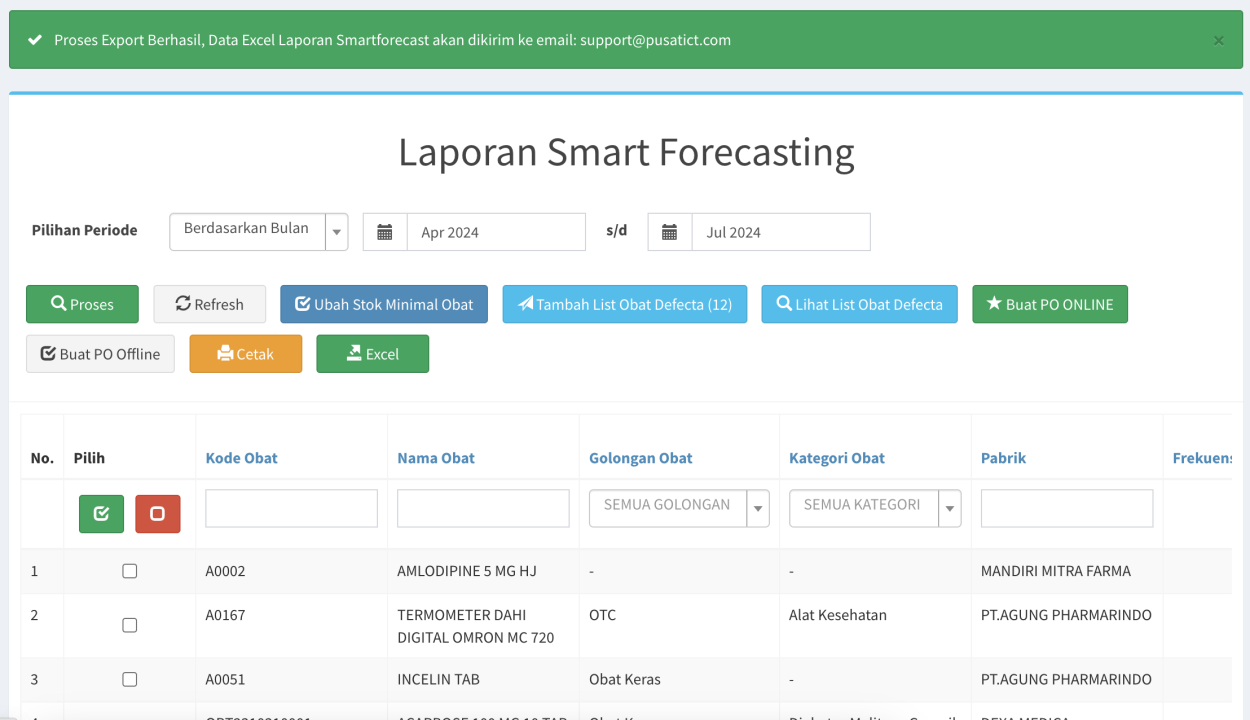Sort by the Nama Obat column header

coord(436,458)
